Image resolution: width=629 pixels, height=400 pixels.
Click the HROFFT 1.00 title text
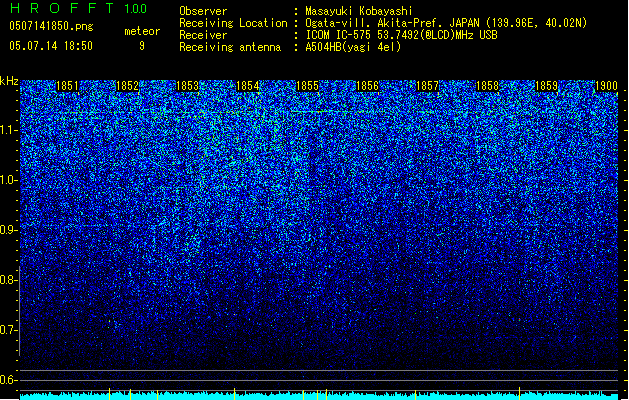tap(78, 8)
